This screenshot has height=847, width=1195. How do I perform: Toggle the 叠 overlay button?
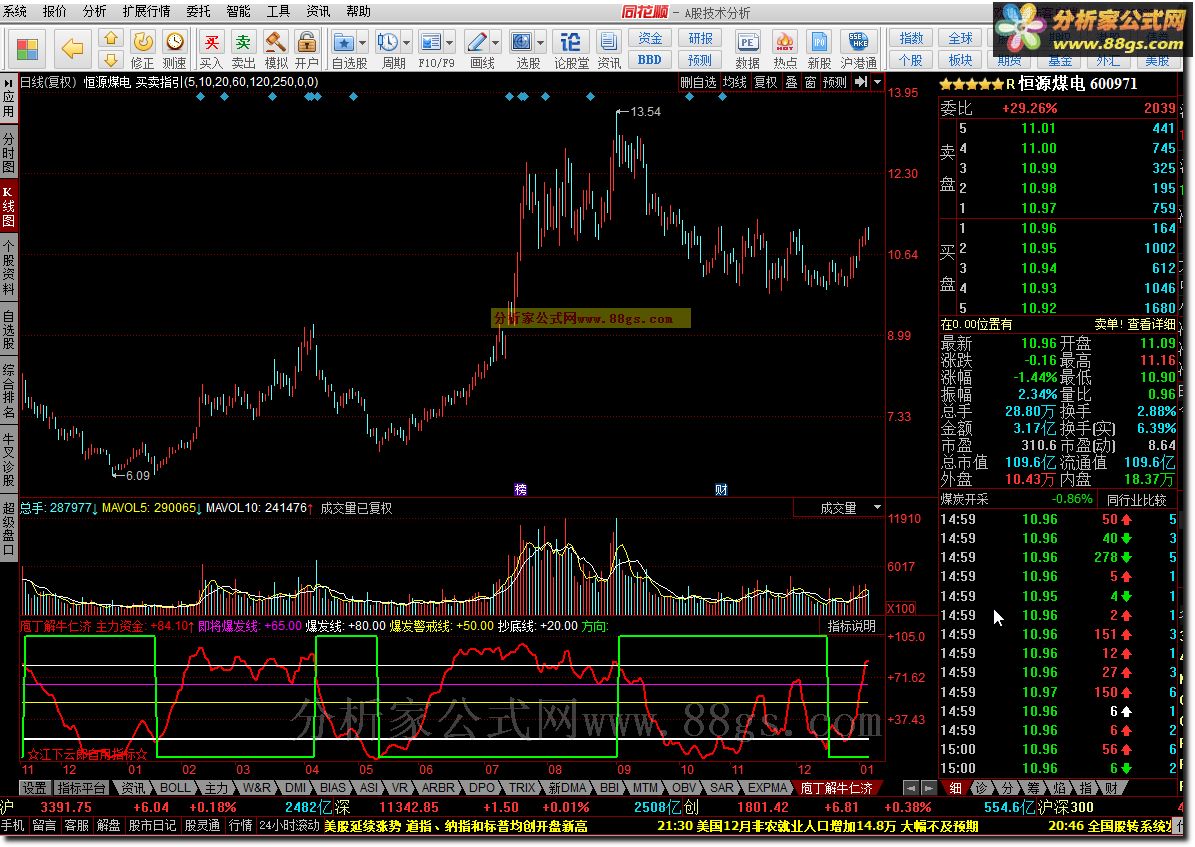point(791,82)
